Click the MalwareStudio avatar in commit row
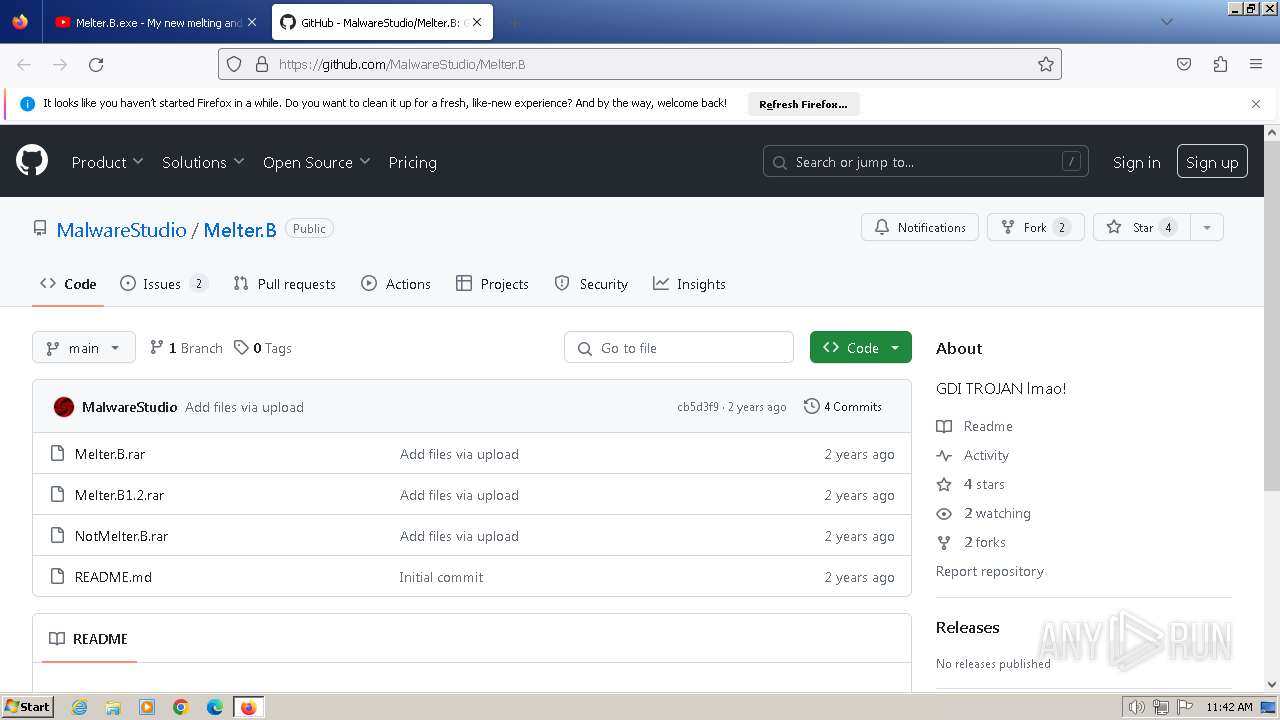 pyautogui.click(x=64, y=407)
